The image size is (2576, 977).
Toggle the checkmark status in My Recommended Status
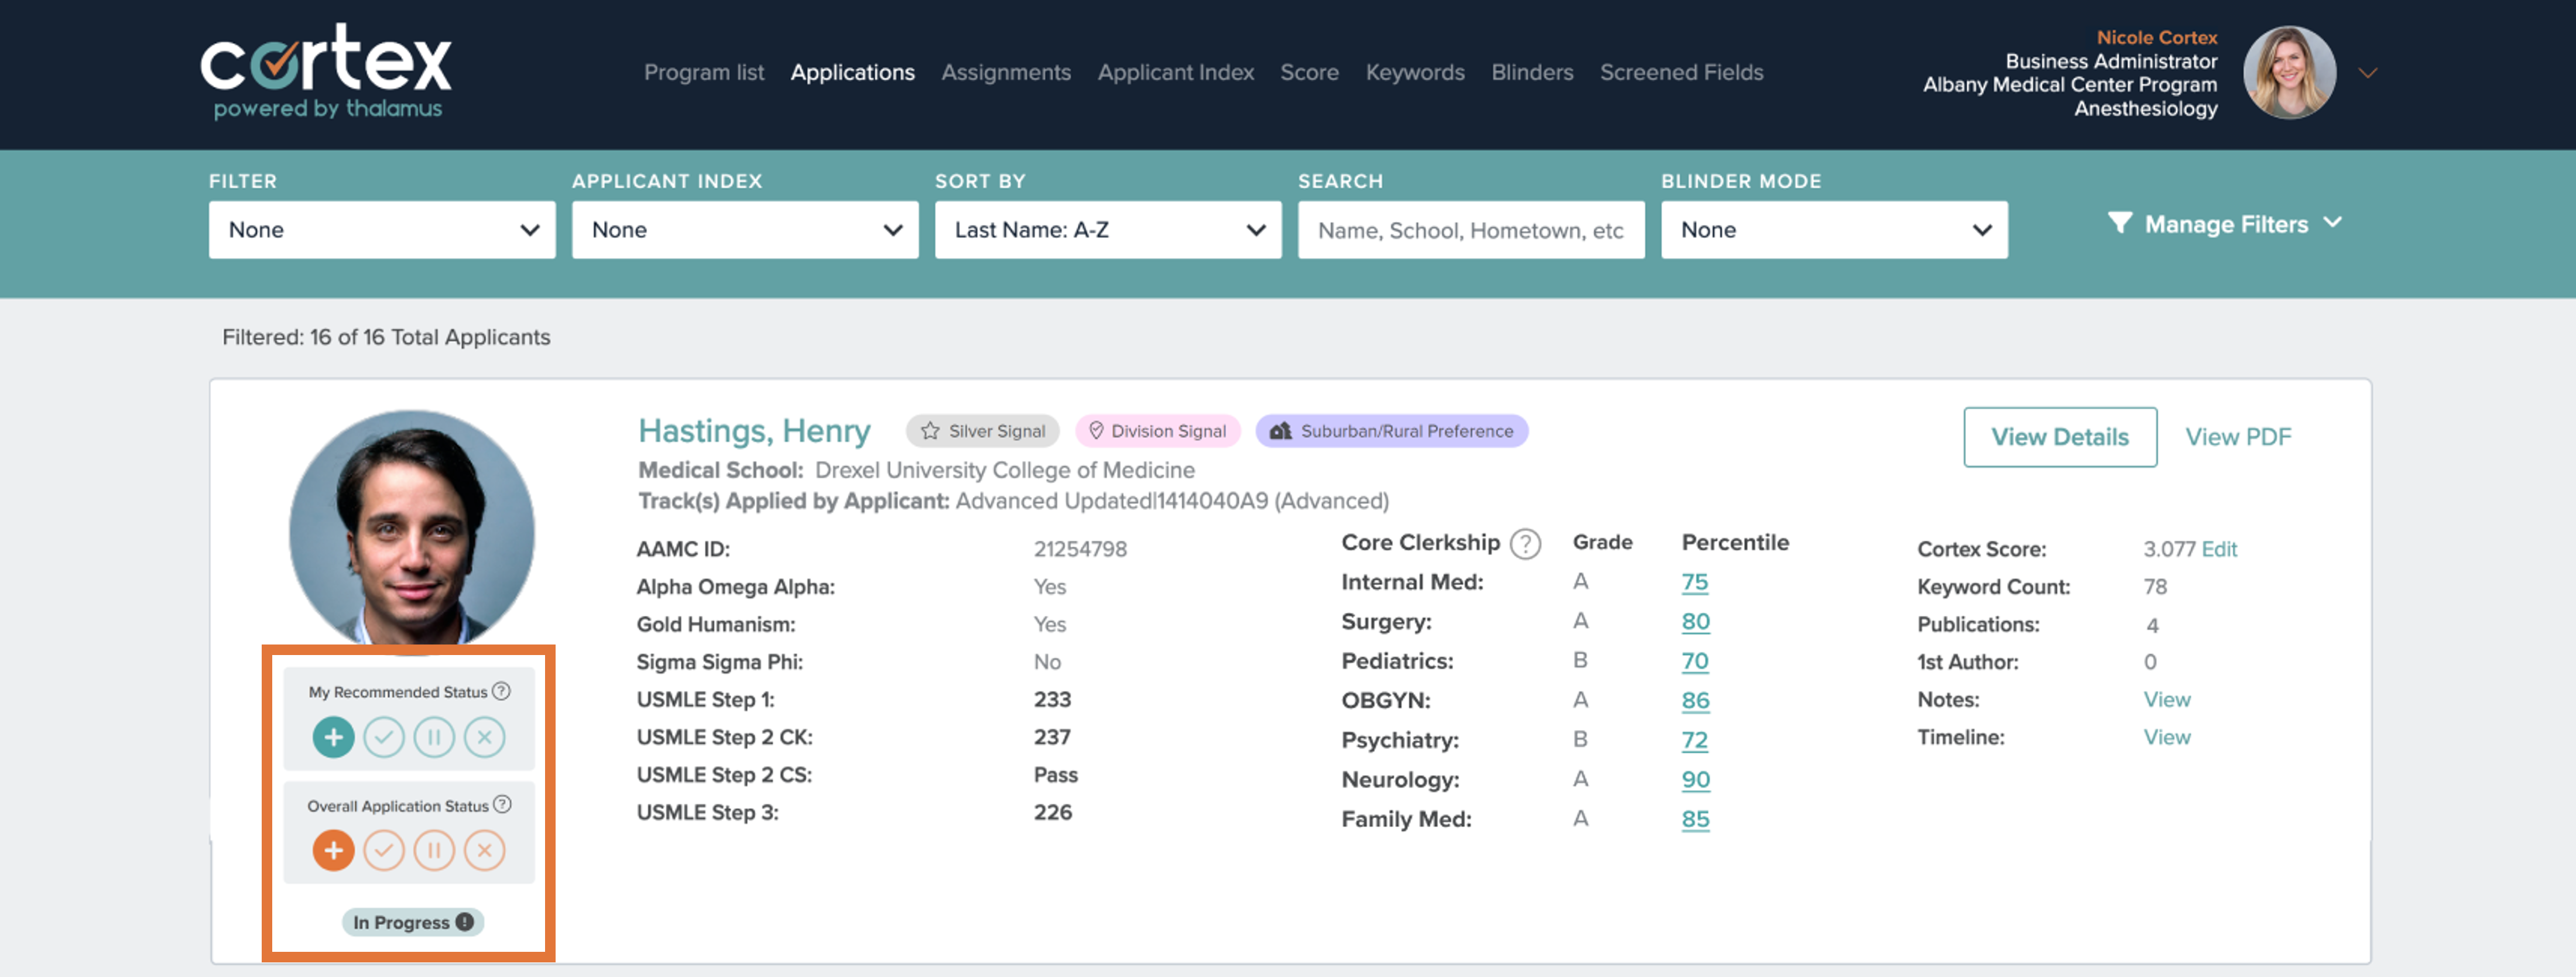pyautogui.click(x=384, y=737)
